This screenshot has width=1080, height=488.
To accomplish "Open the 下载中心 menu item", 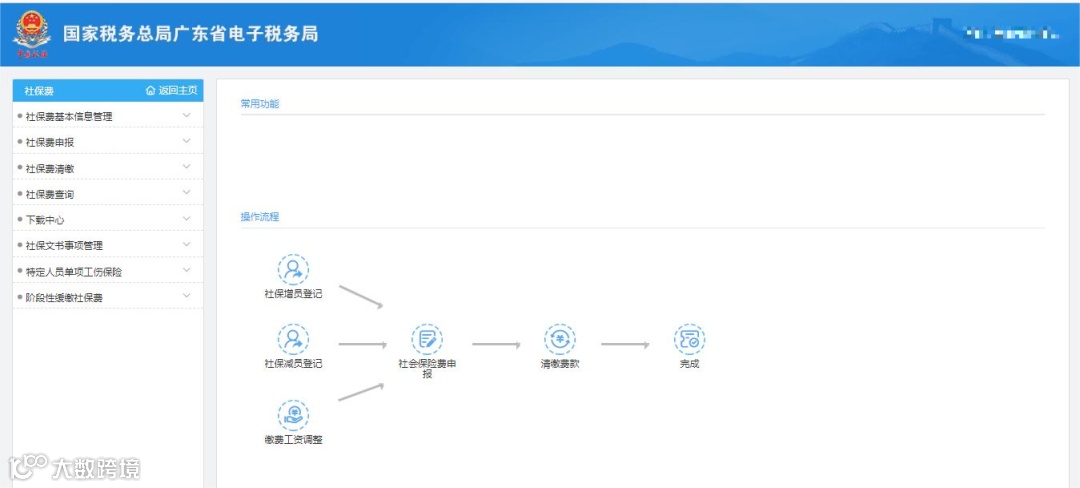I will tap(108, 219).
